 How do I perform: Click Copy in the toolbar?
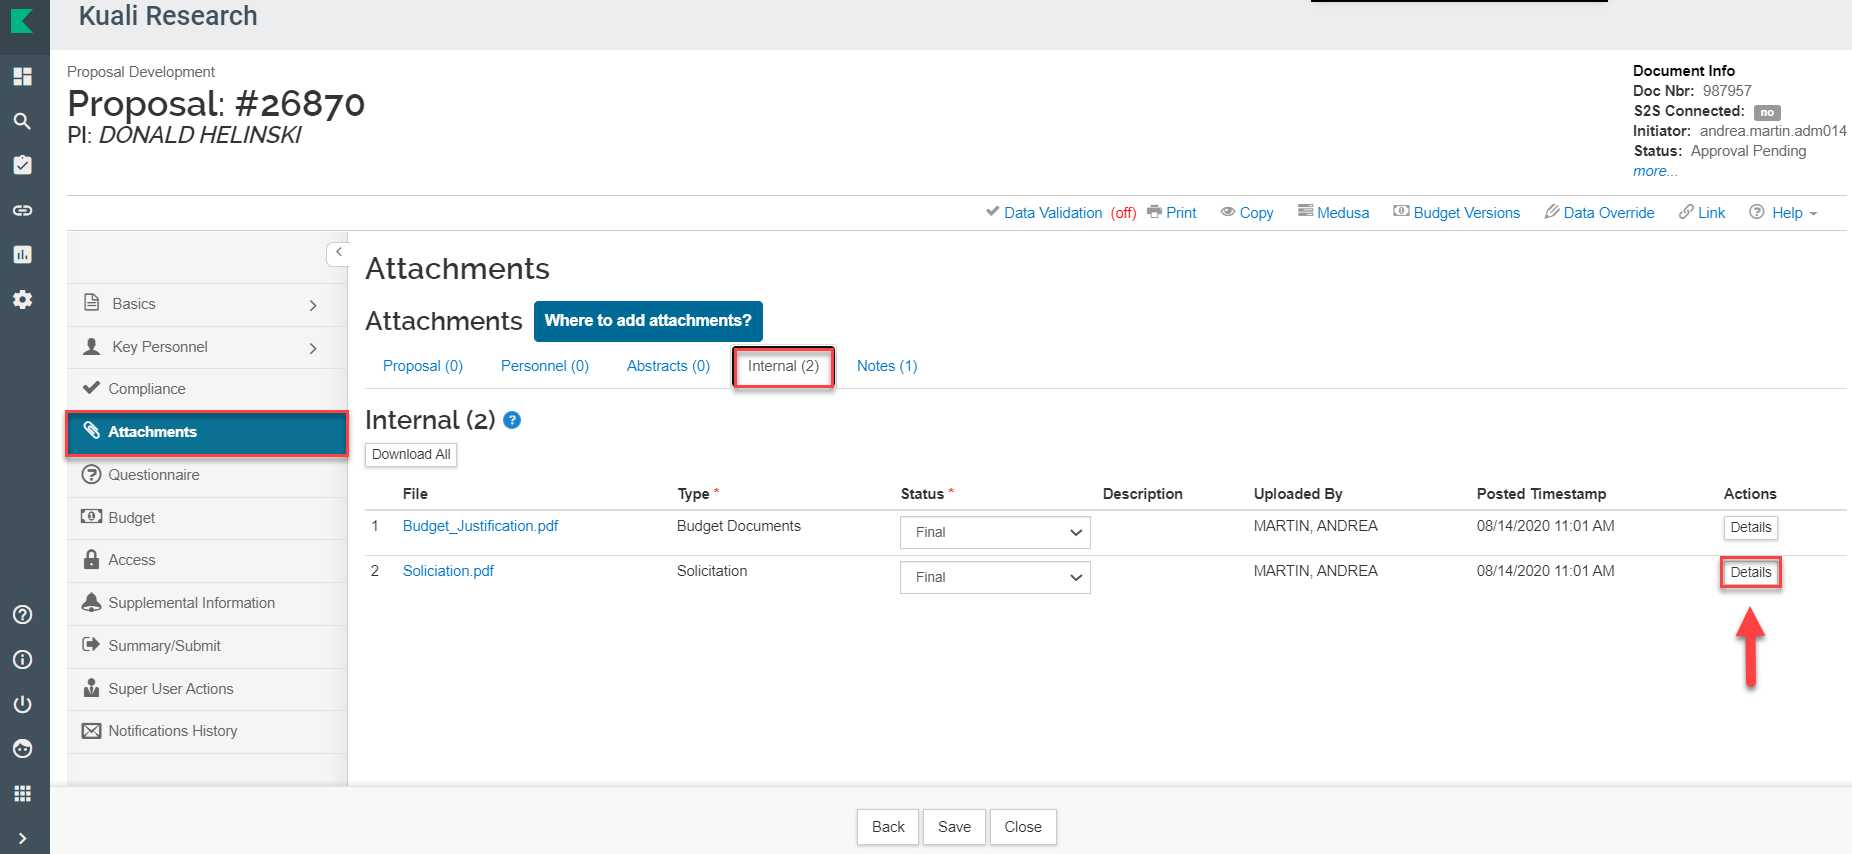pos(1247,213)
